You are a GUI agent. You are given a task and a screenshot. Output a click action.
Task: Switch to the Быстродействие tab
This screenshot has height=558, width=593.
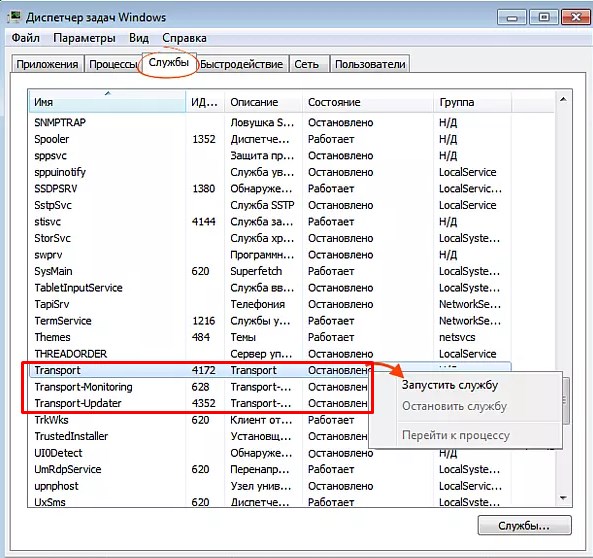pyautogui.click(x=242, y=64)
